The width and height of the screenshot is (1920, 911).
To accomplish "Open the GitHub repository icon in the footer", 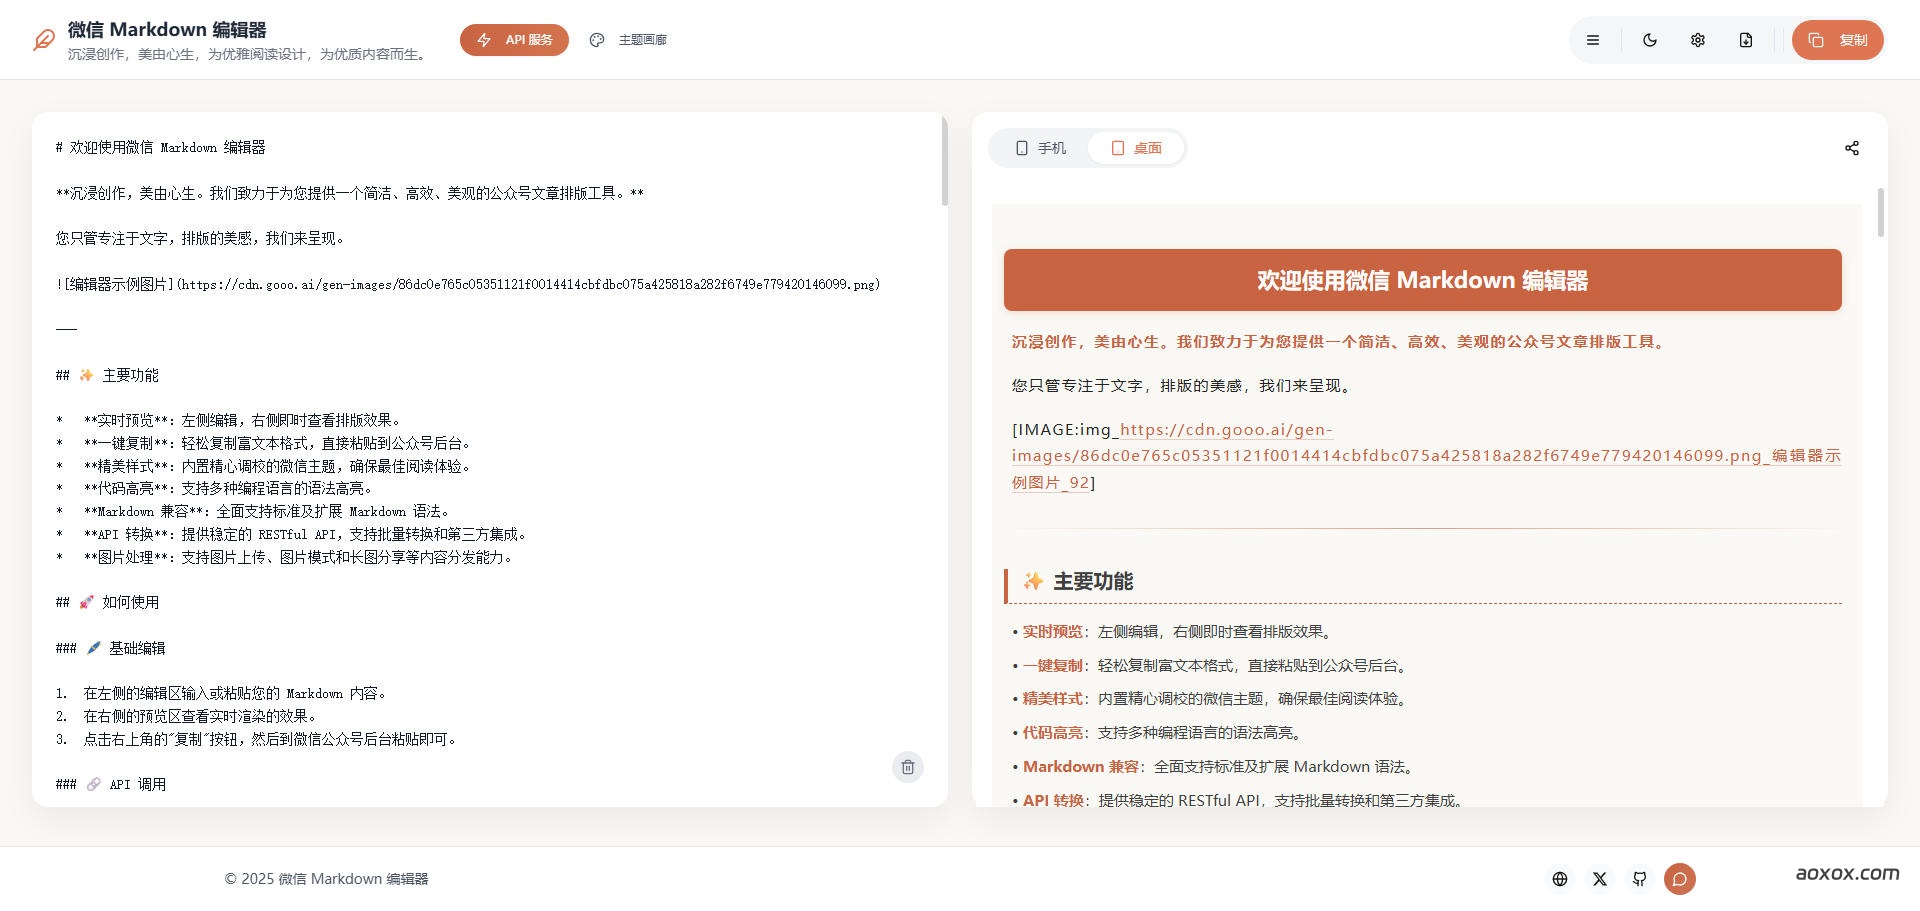I will tap(1639, 879).
